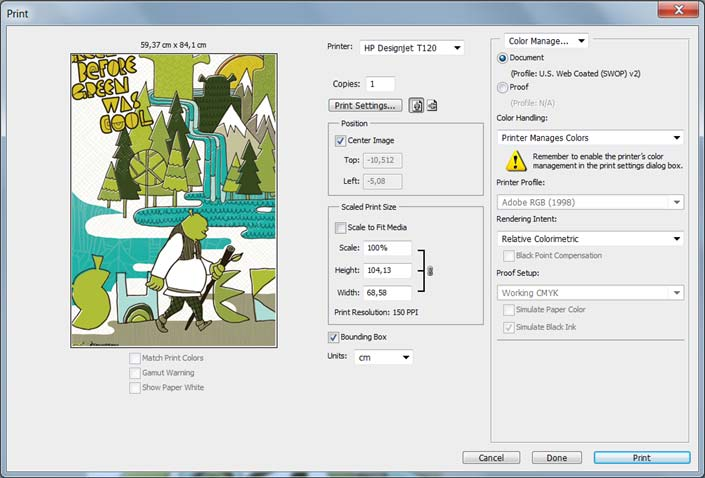Select the Document radio button
The image size is (705, 478).
point(502,58)
